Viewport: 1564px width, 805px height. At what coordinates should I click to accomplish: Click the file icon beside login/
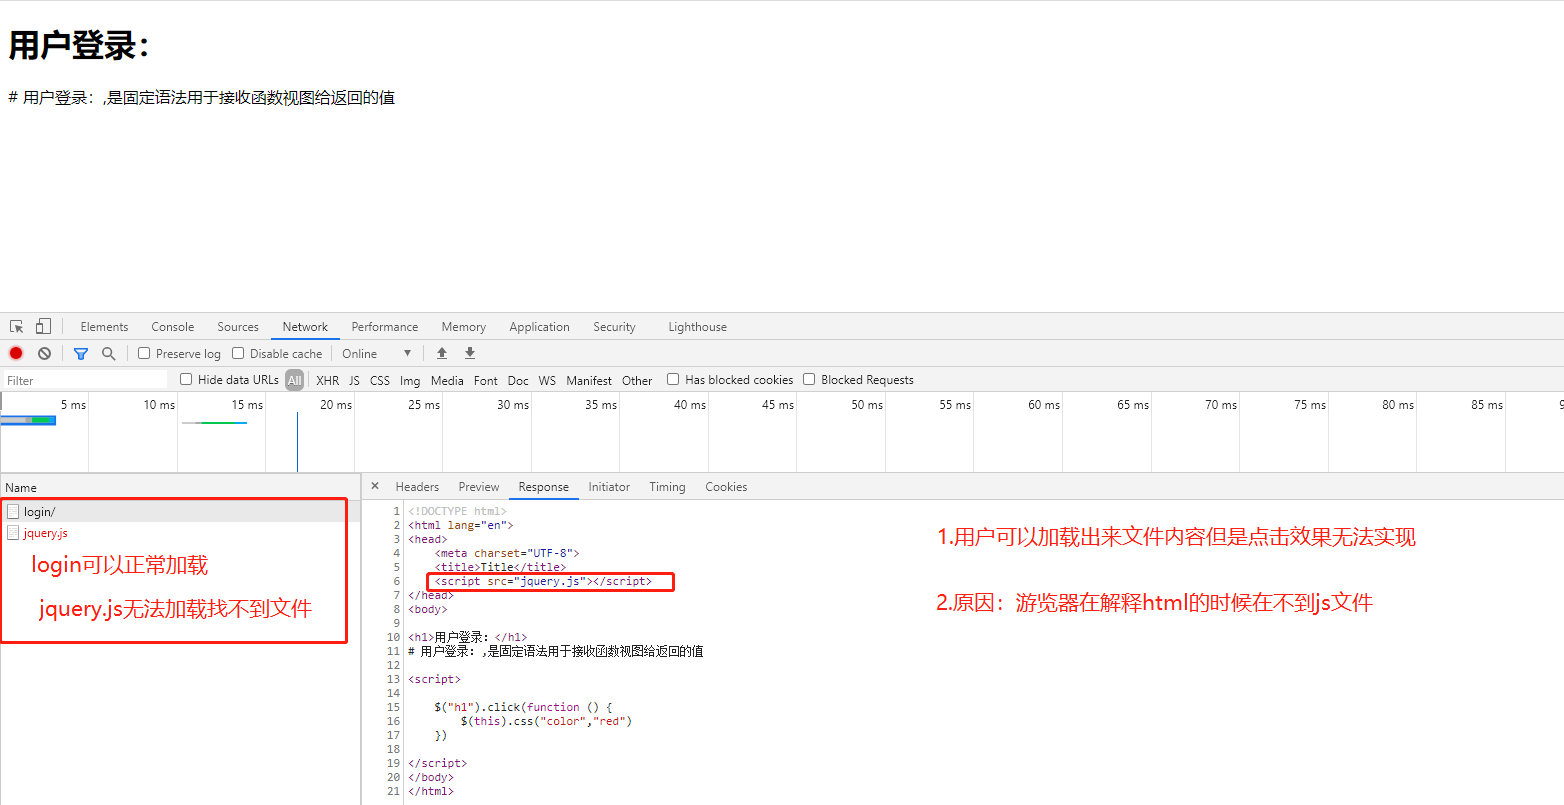coord(13,511)
